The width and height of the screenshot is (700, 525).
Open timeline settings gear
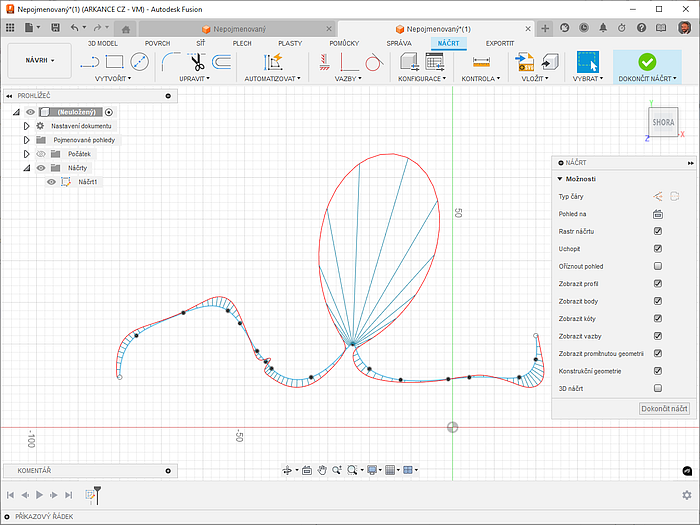(x=686, y=494)
